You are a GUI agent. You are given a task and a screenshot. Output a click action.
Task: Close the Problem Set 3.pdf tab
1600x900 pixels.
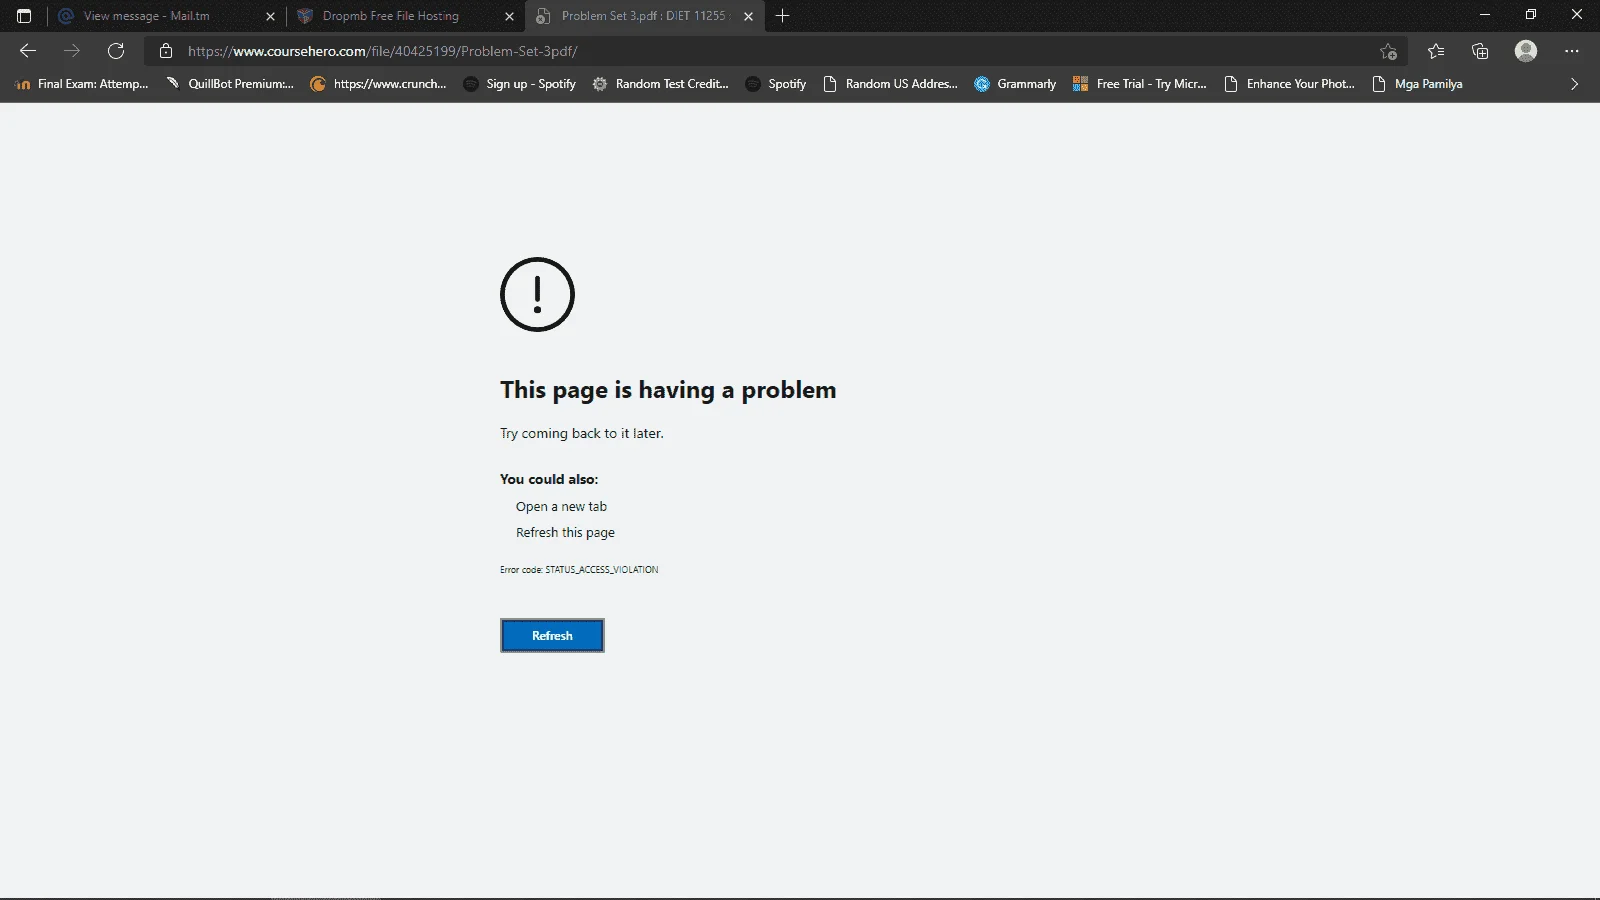tap(748, 16)
